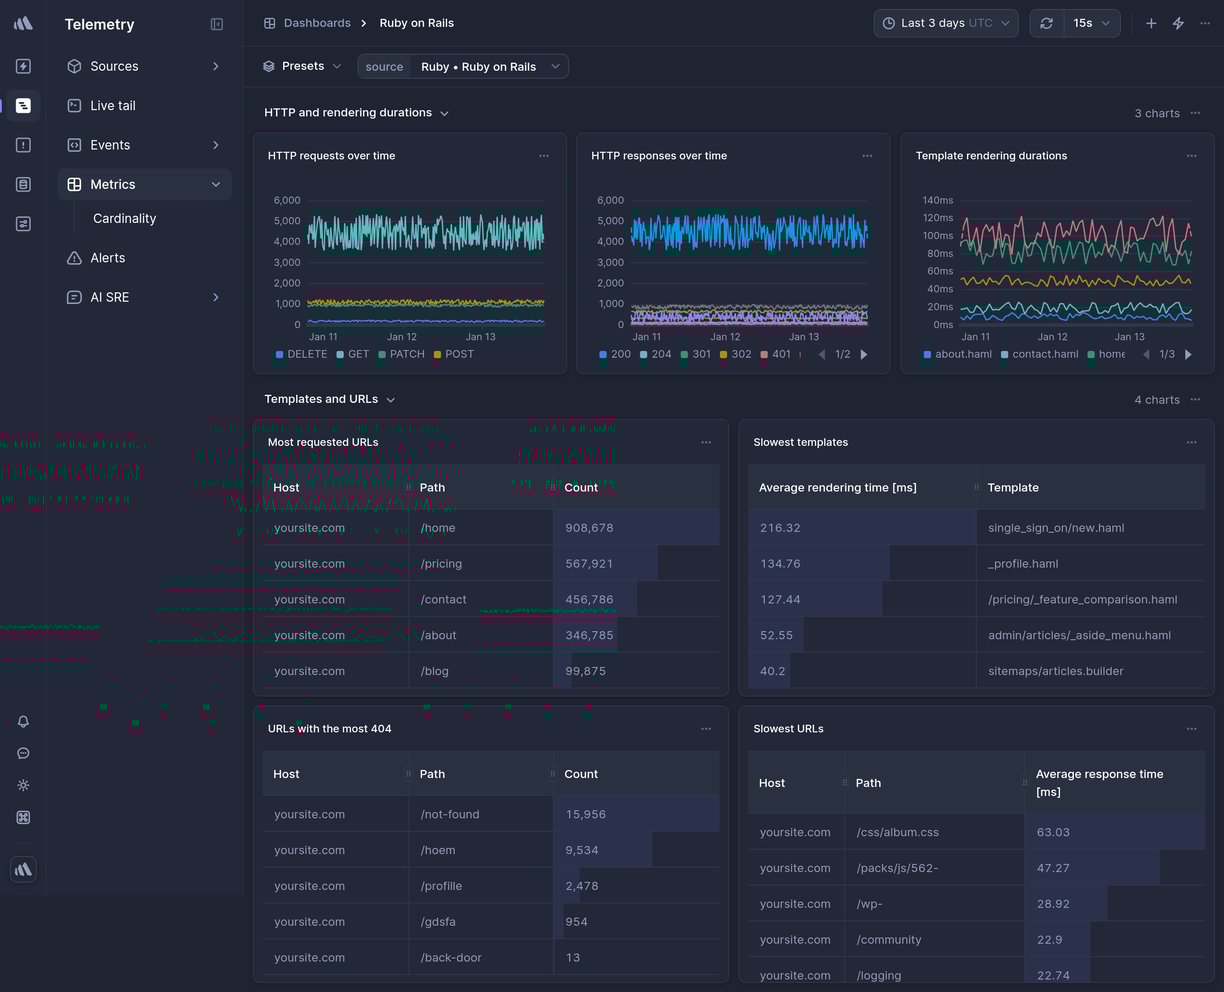
Task: Select Cardinality under Metrics
Action: [124, 218]
